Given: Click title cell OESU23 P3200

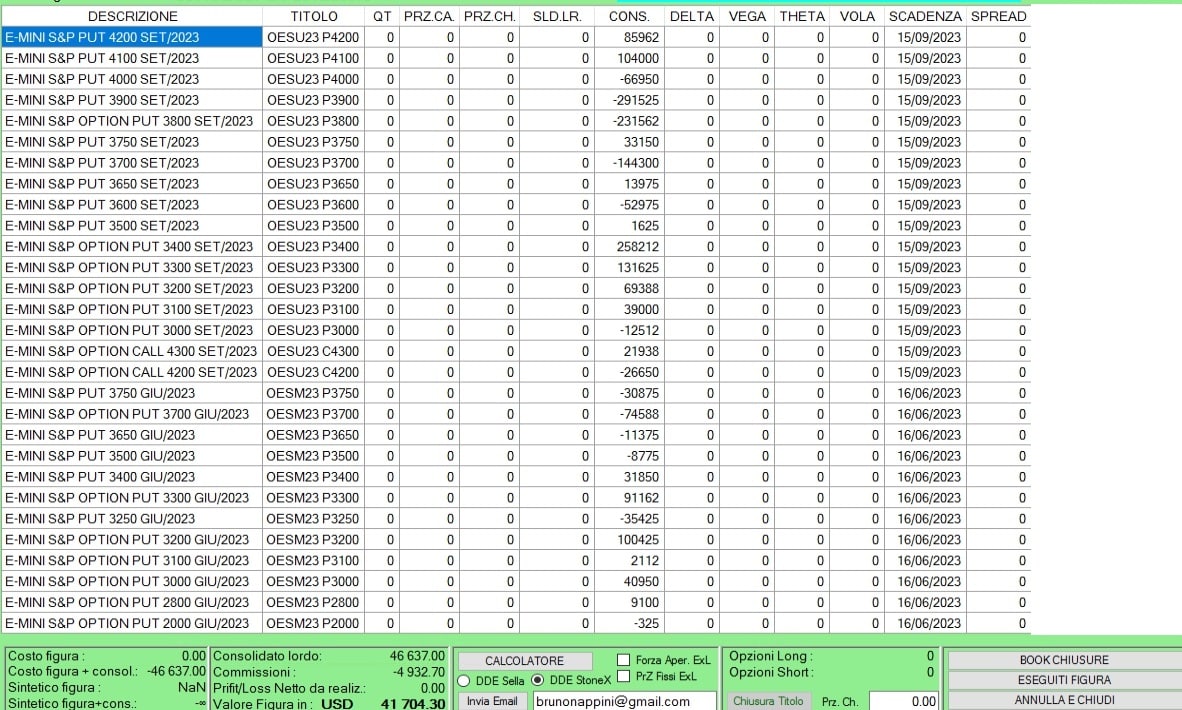Looking at the screenshot, I should pyautogui.click(x=314, y=289).
